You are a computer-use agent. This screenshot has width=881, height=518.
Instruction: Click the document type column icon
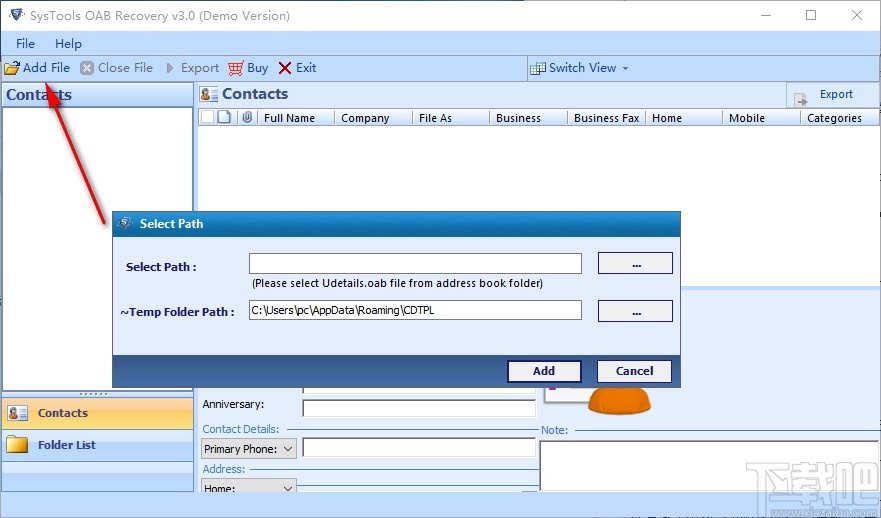(224, 117)
